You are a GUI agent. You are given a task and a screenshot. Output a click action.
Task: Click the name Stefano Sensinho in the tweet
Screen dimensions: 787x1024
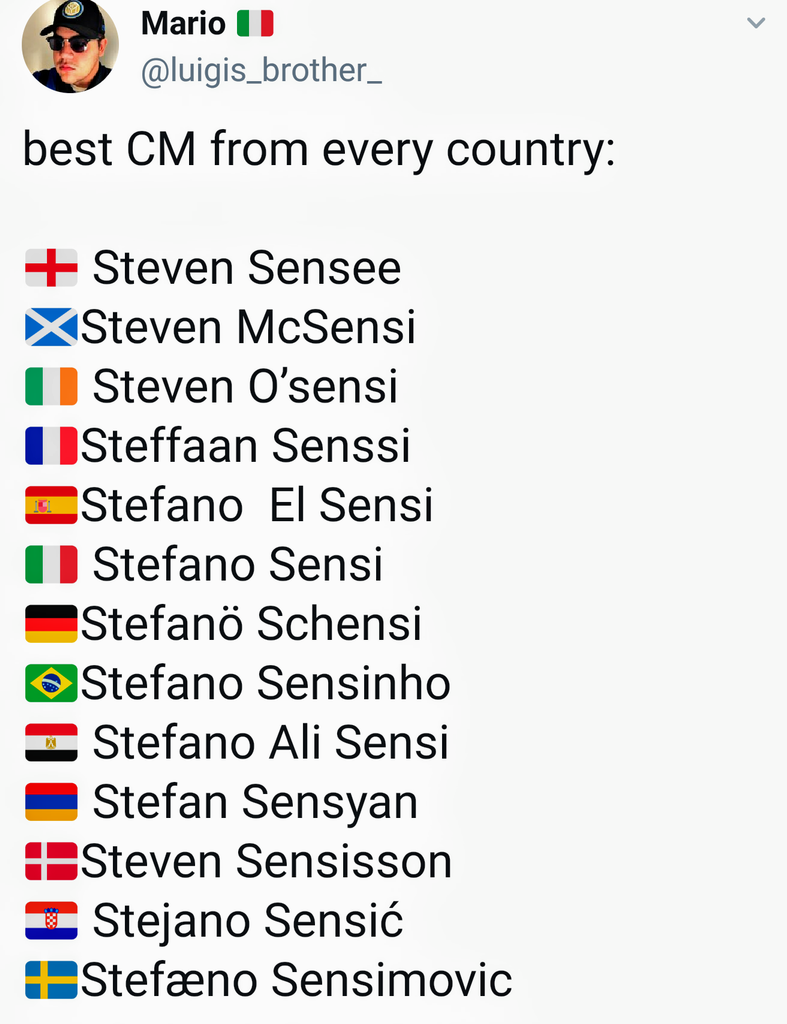pyautogui.click(x=265, y=684)
